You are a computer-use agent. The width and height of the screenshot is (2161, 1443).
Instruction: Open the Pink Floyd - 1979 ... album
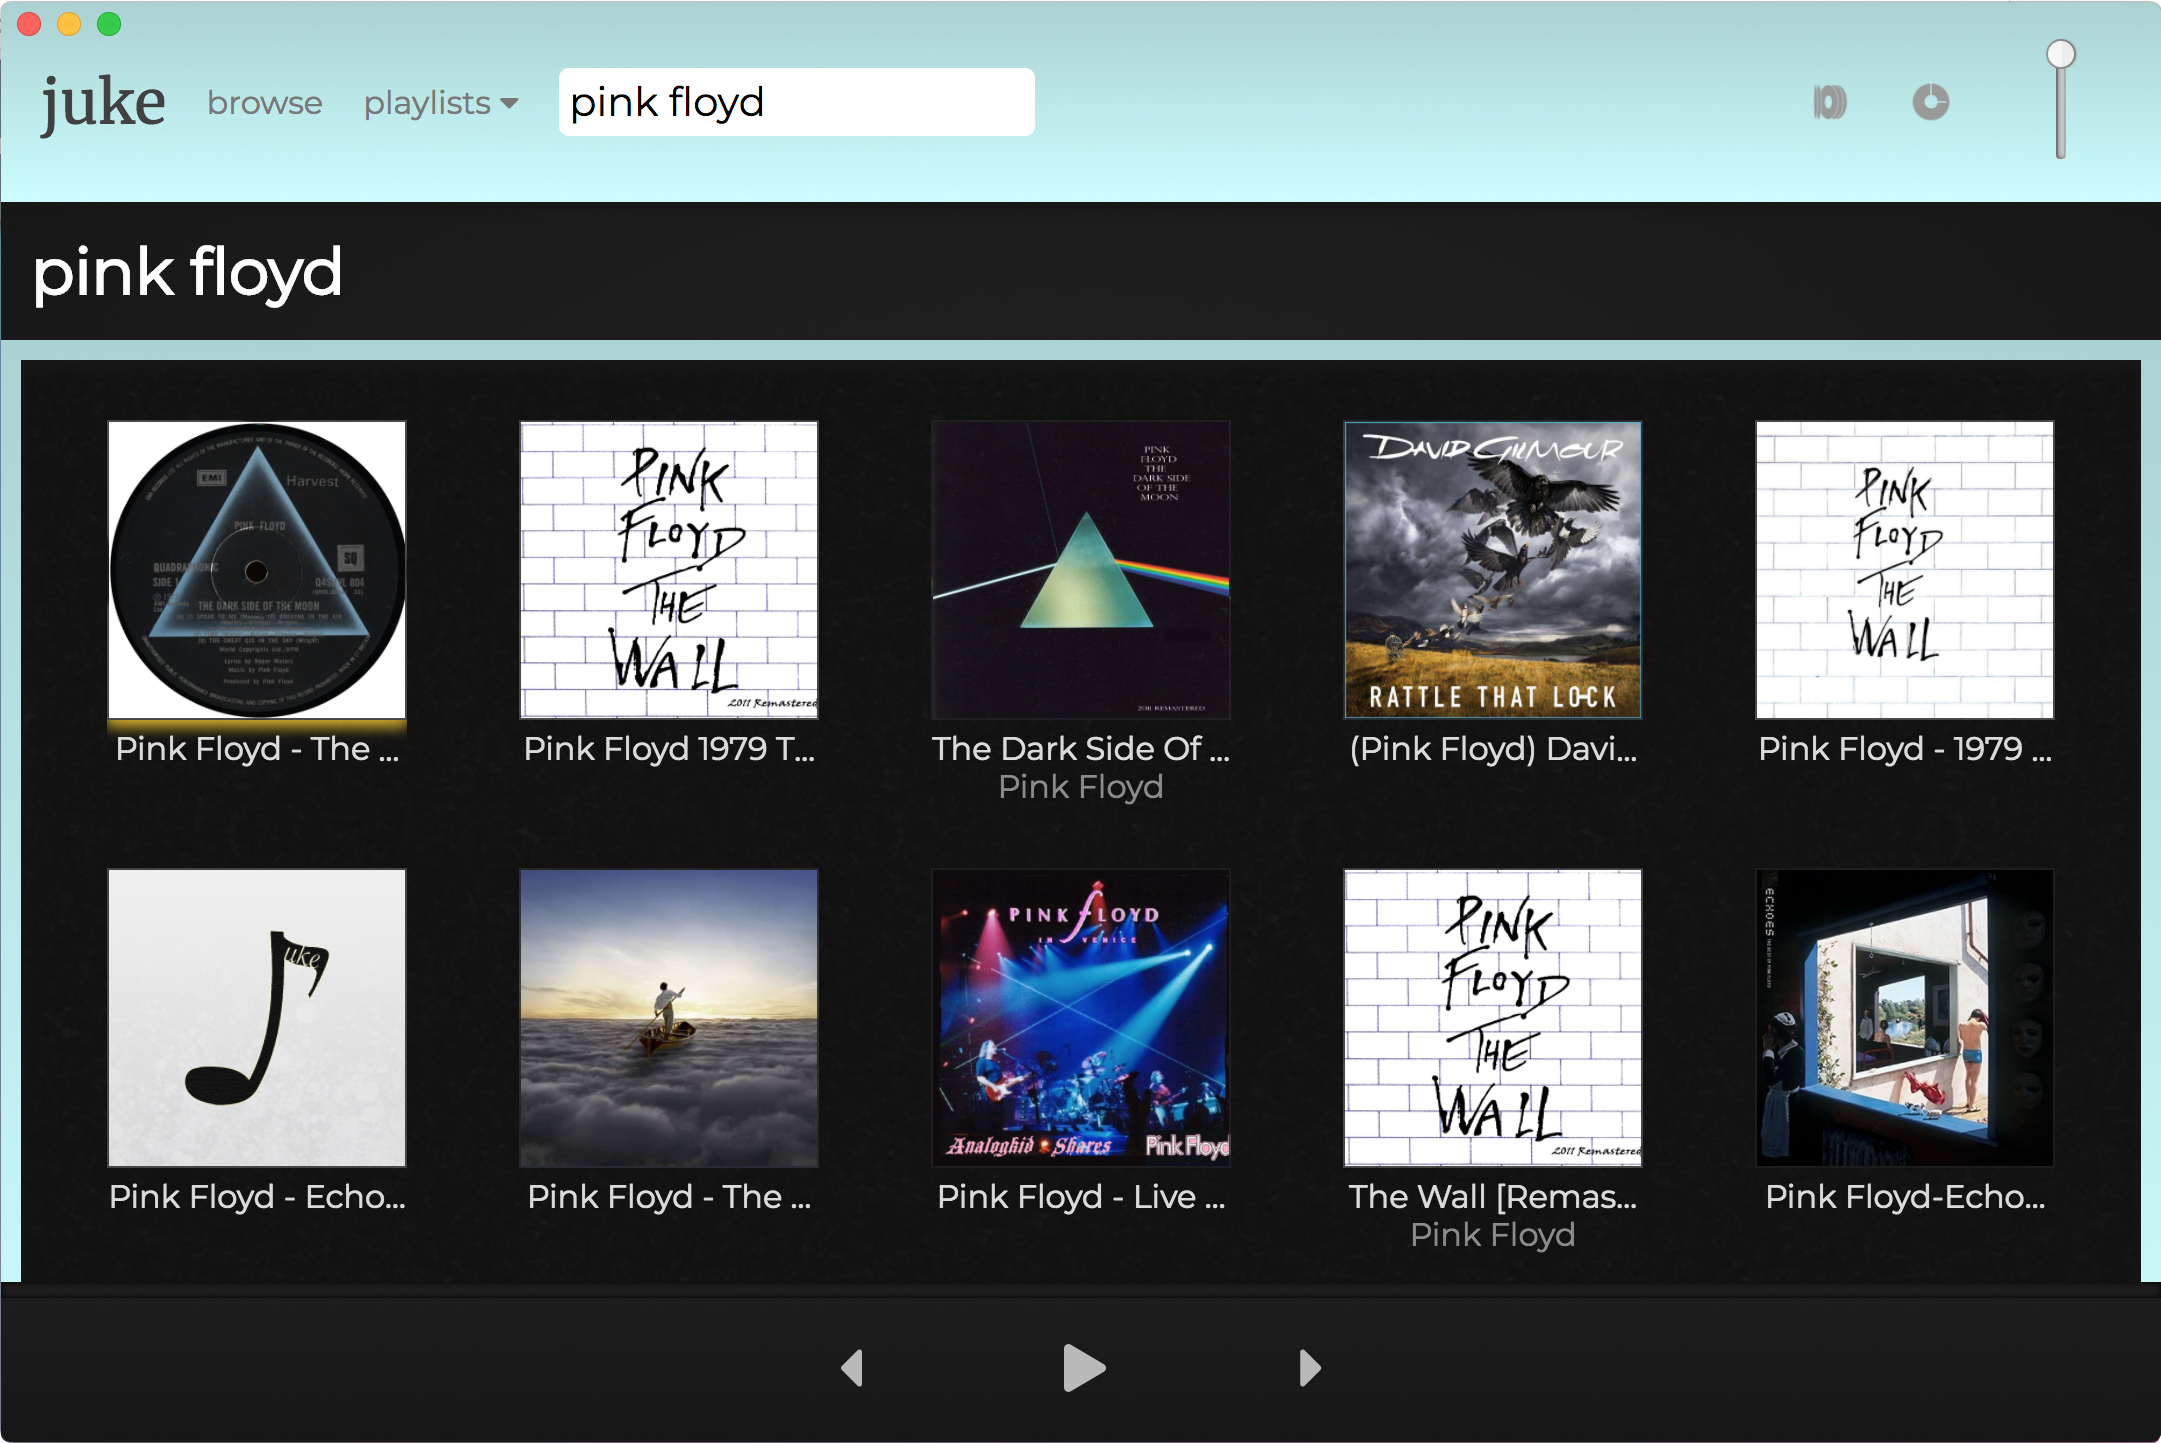click(x=1904, y=569)
